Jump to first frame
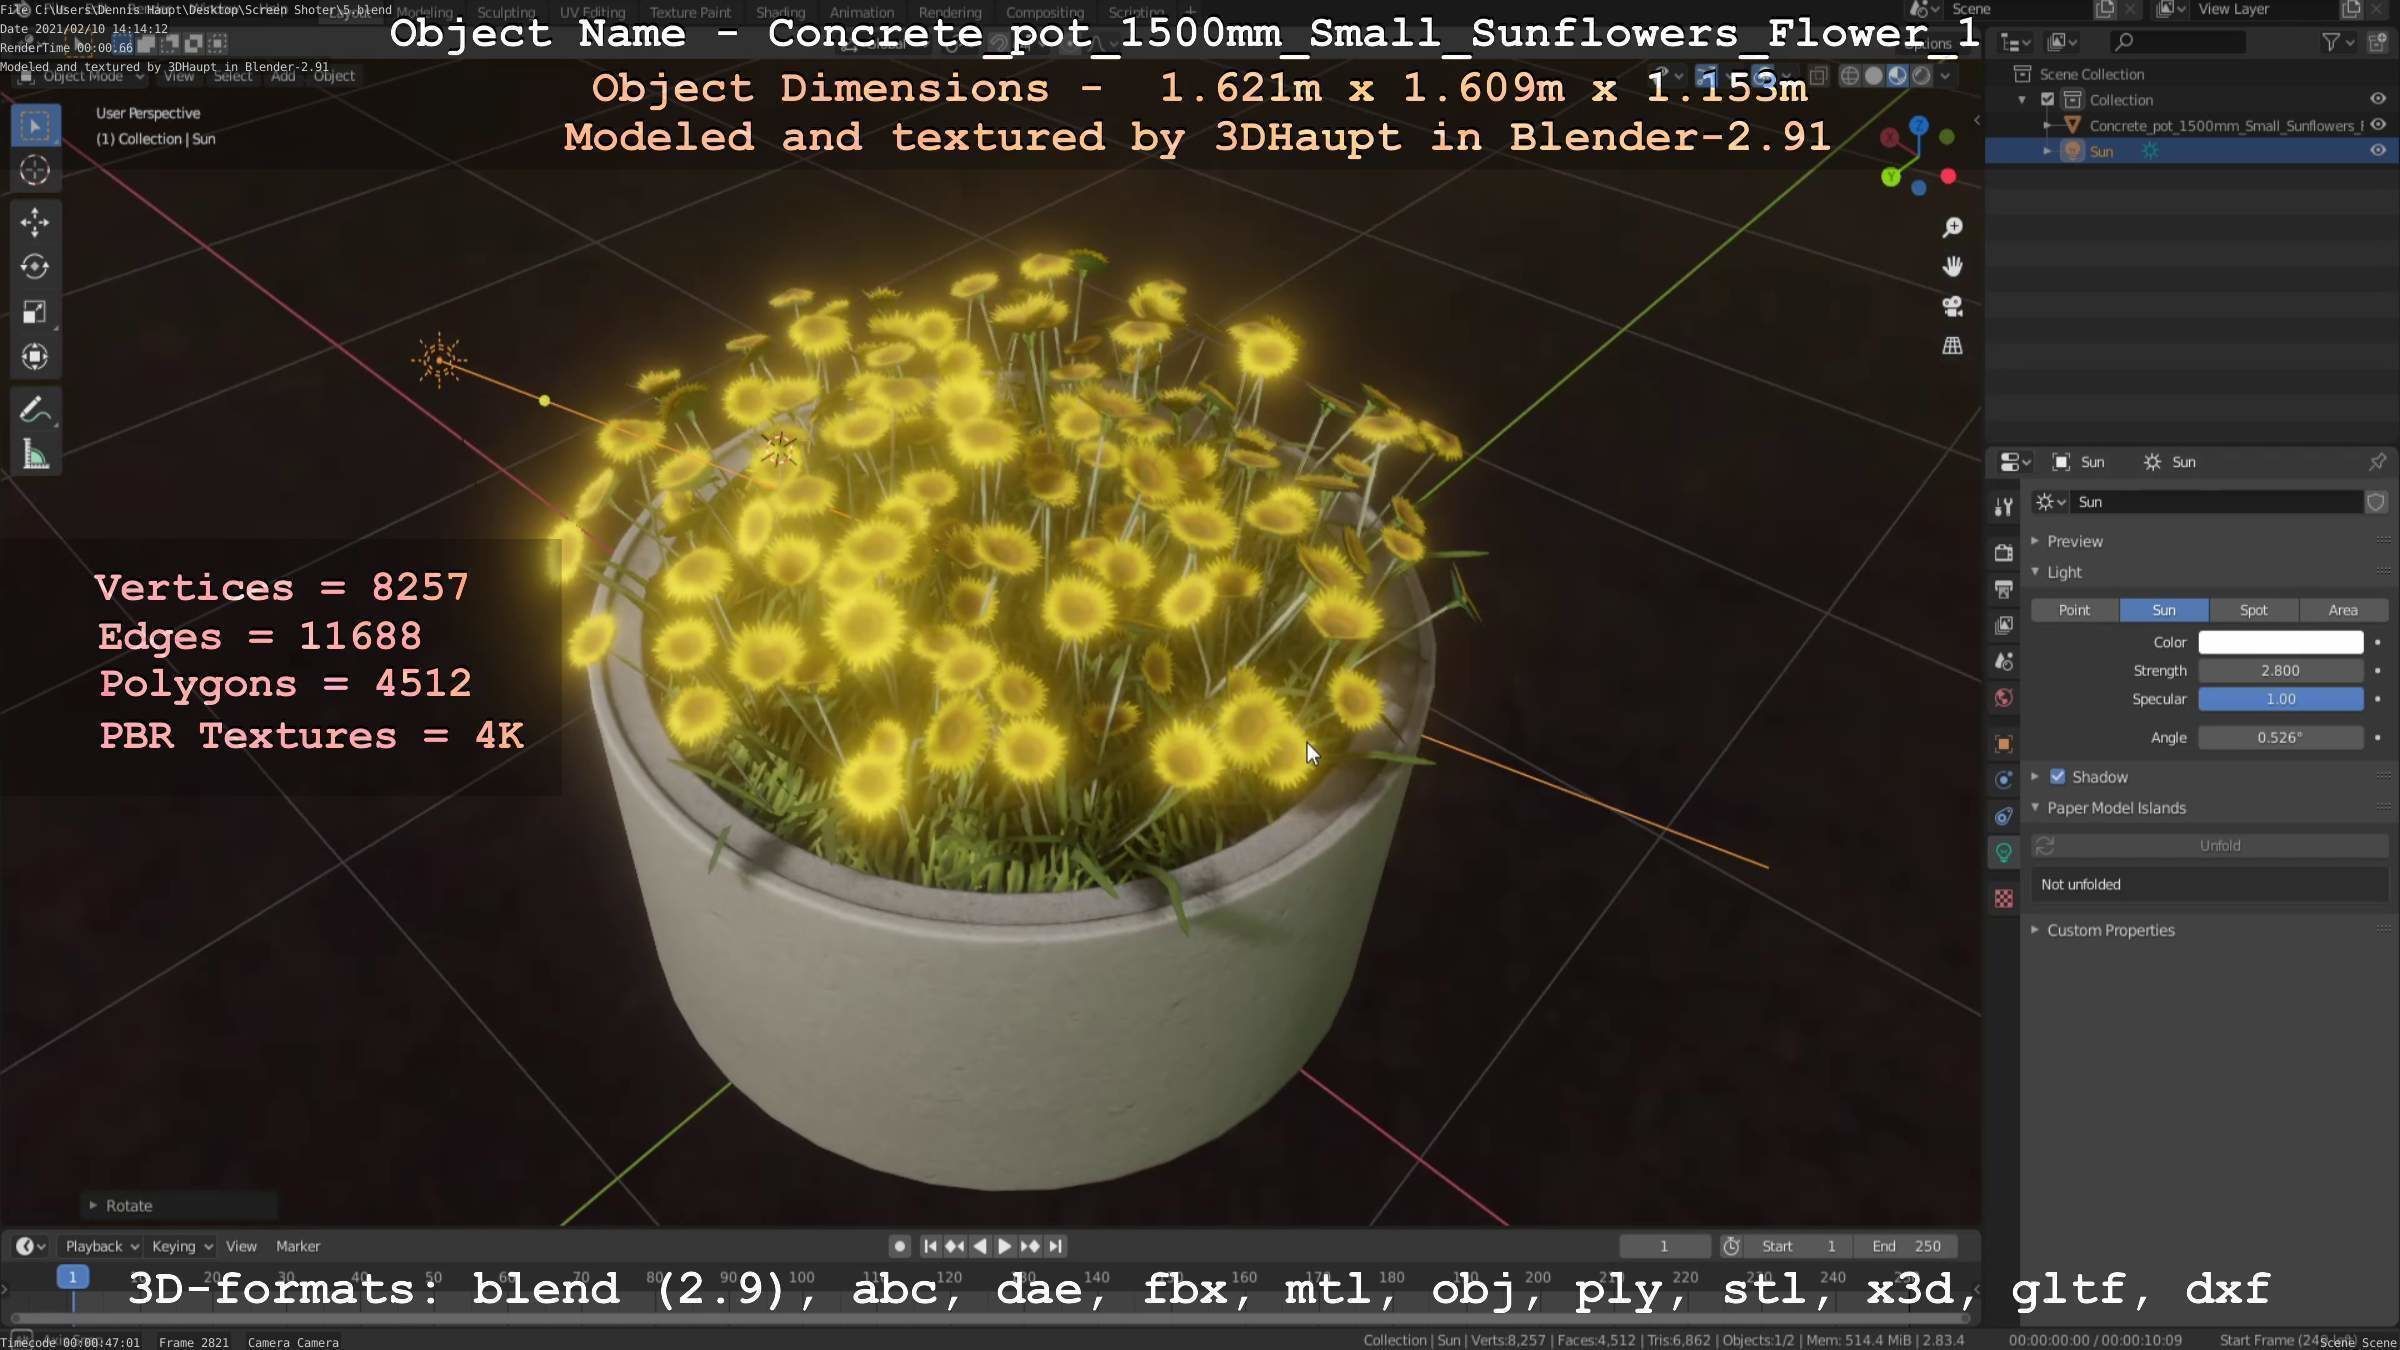The image size is (2400, 1350). (x=930, y=1246)
